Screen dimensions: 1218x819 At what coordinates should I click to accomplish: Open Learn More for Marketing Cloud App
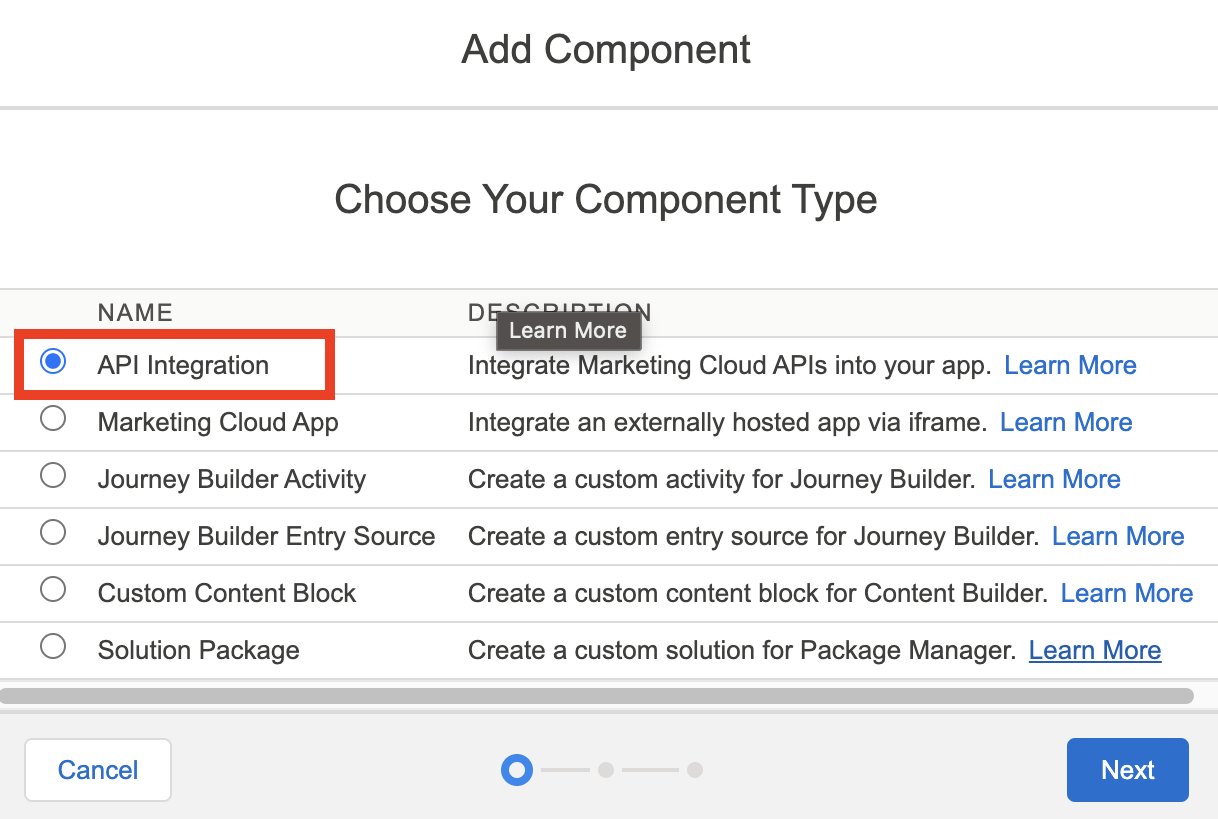1066,422
